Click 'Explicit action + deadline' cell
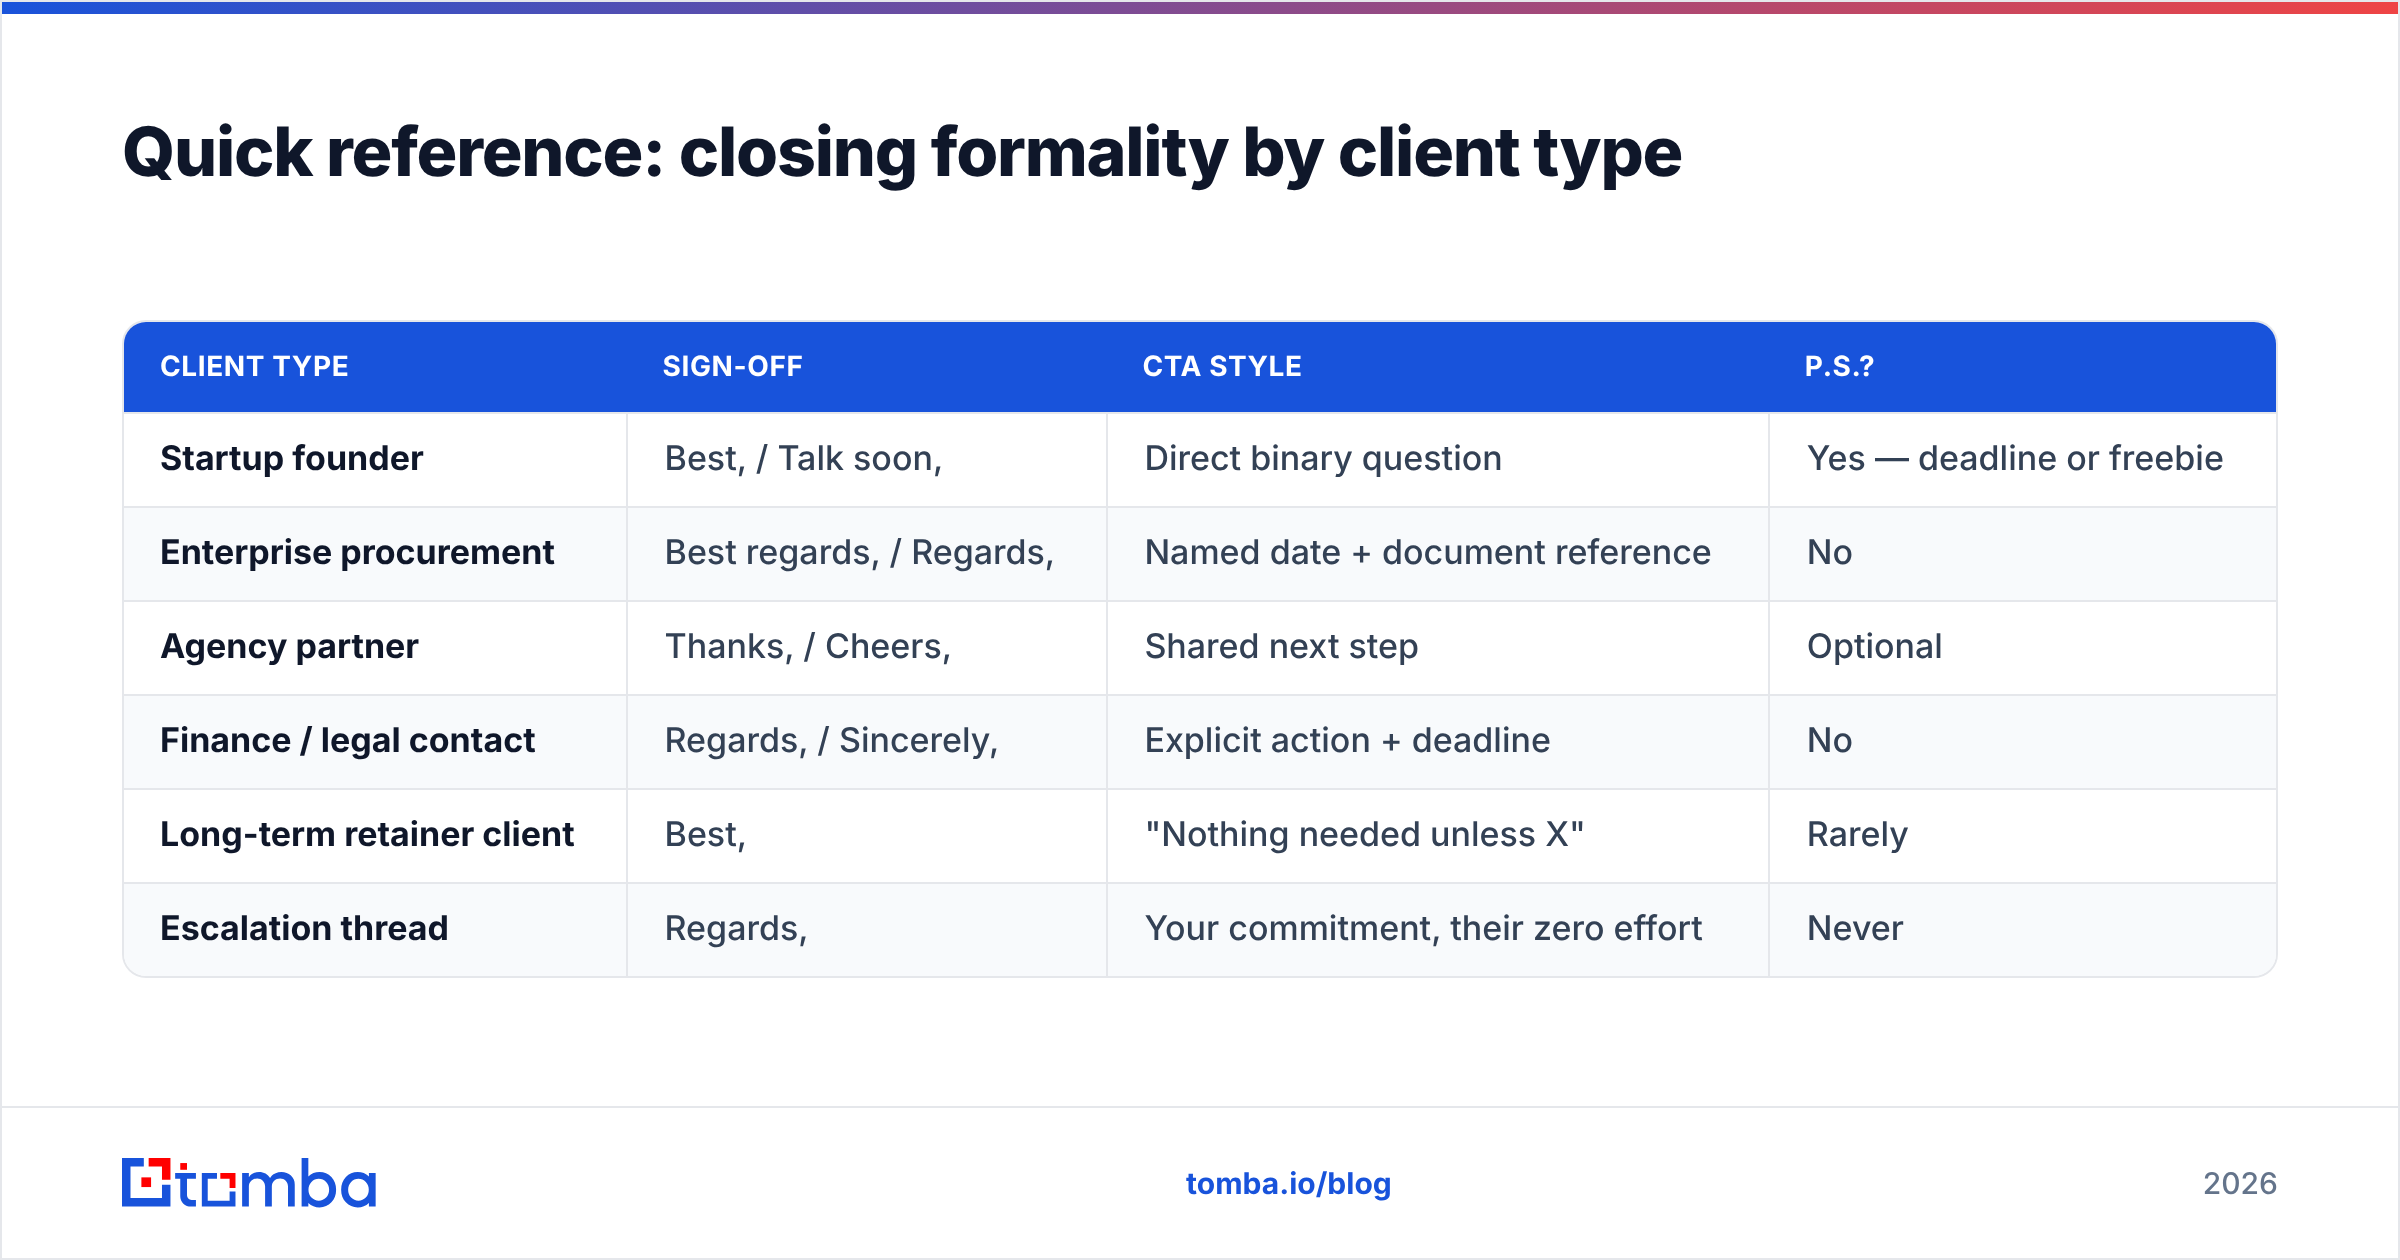2400x1260 pixels. tap(1438, 741)
